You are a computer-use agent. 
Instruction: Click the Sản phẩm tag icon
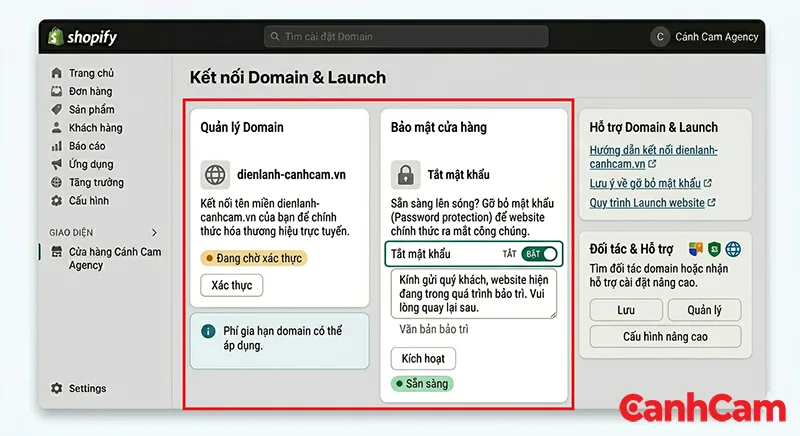pyautogui.click(x=57, y=110)
